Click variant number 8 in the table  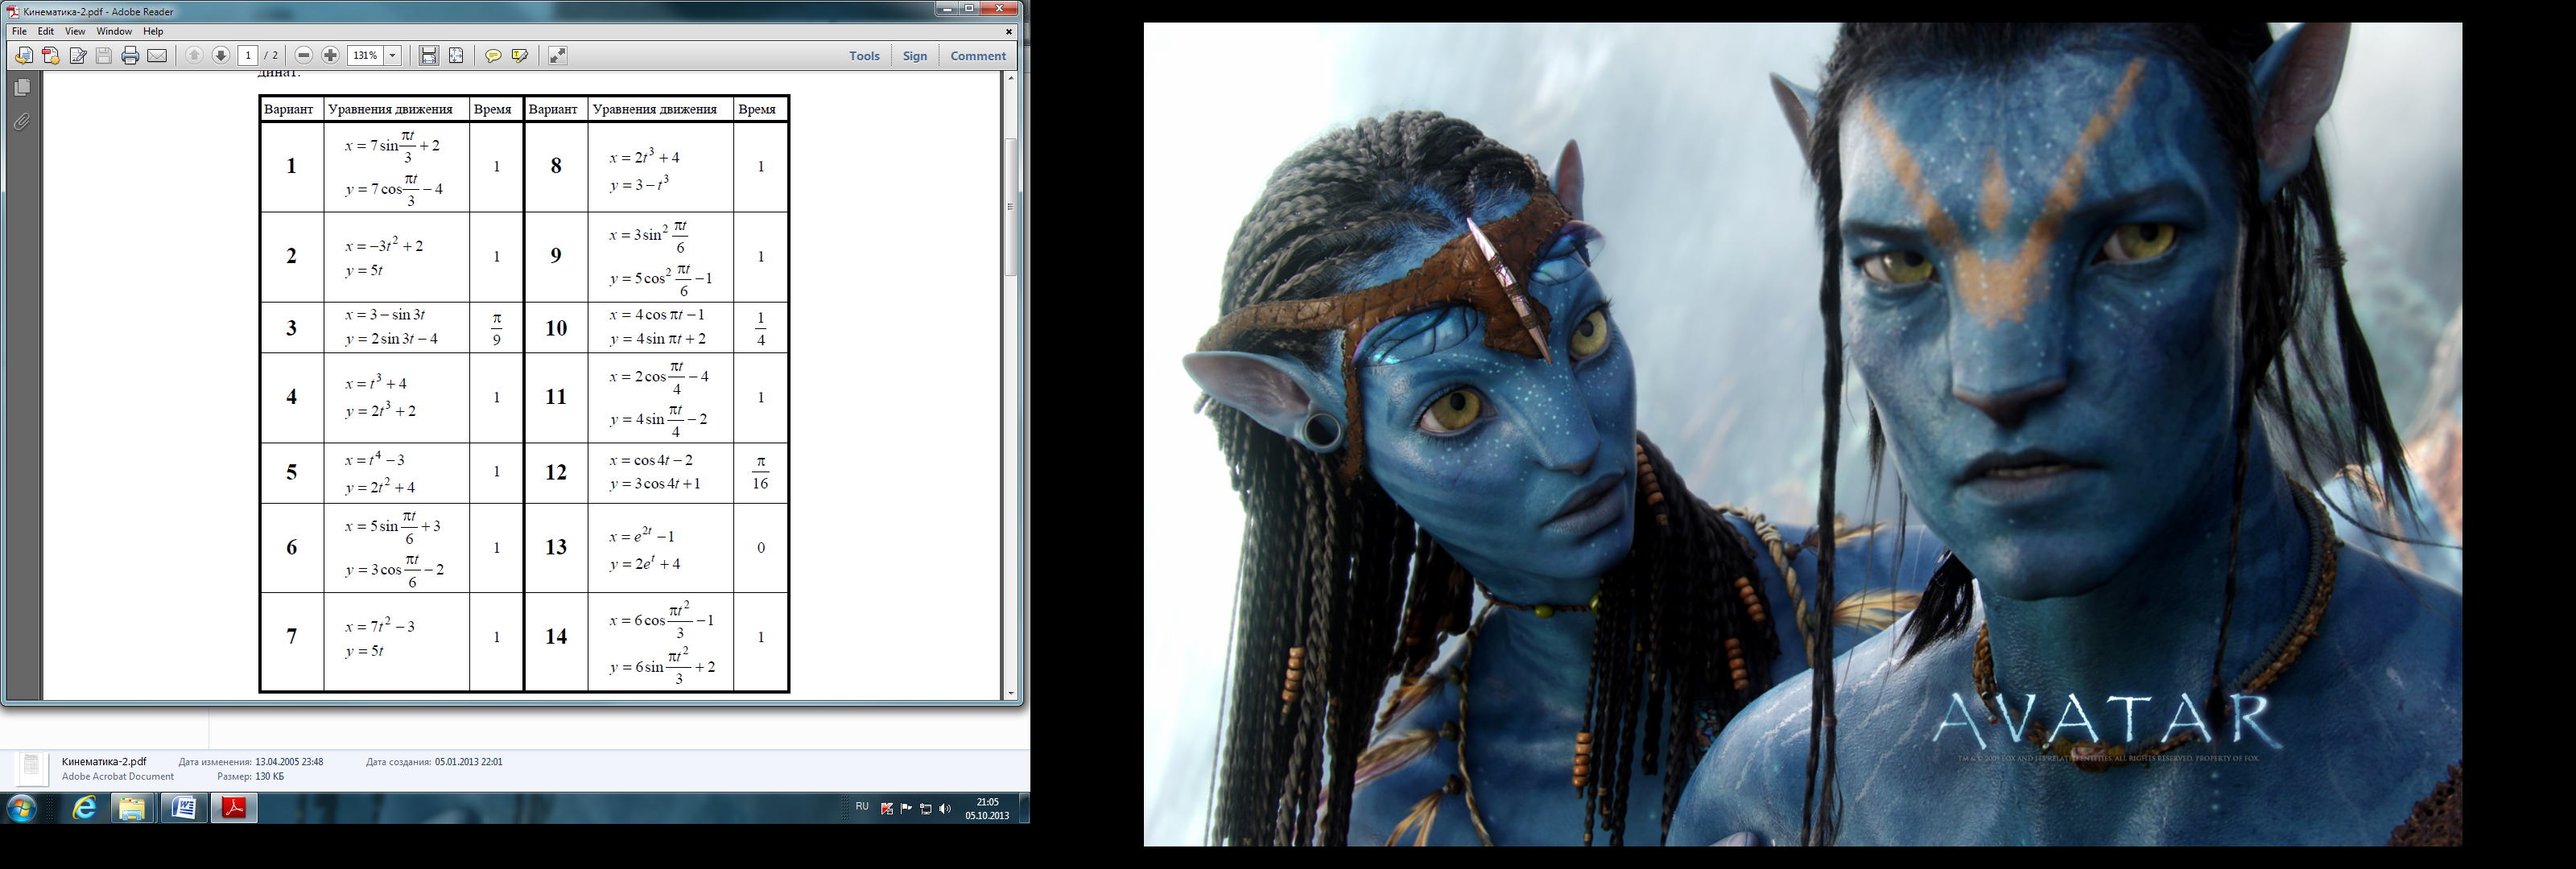tap(556, 166)
